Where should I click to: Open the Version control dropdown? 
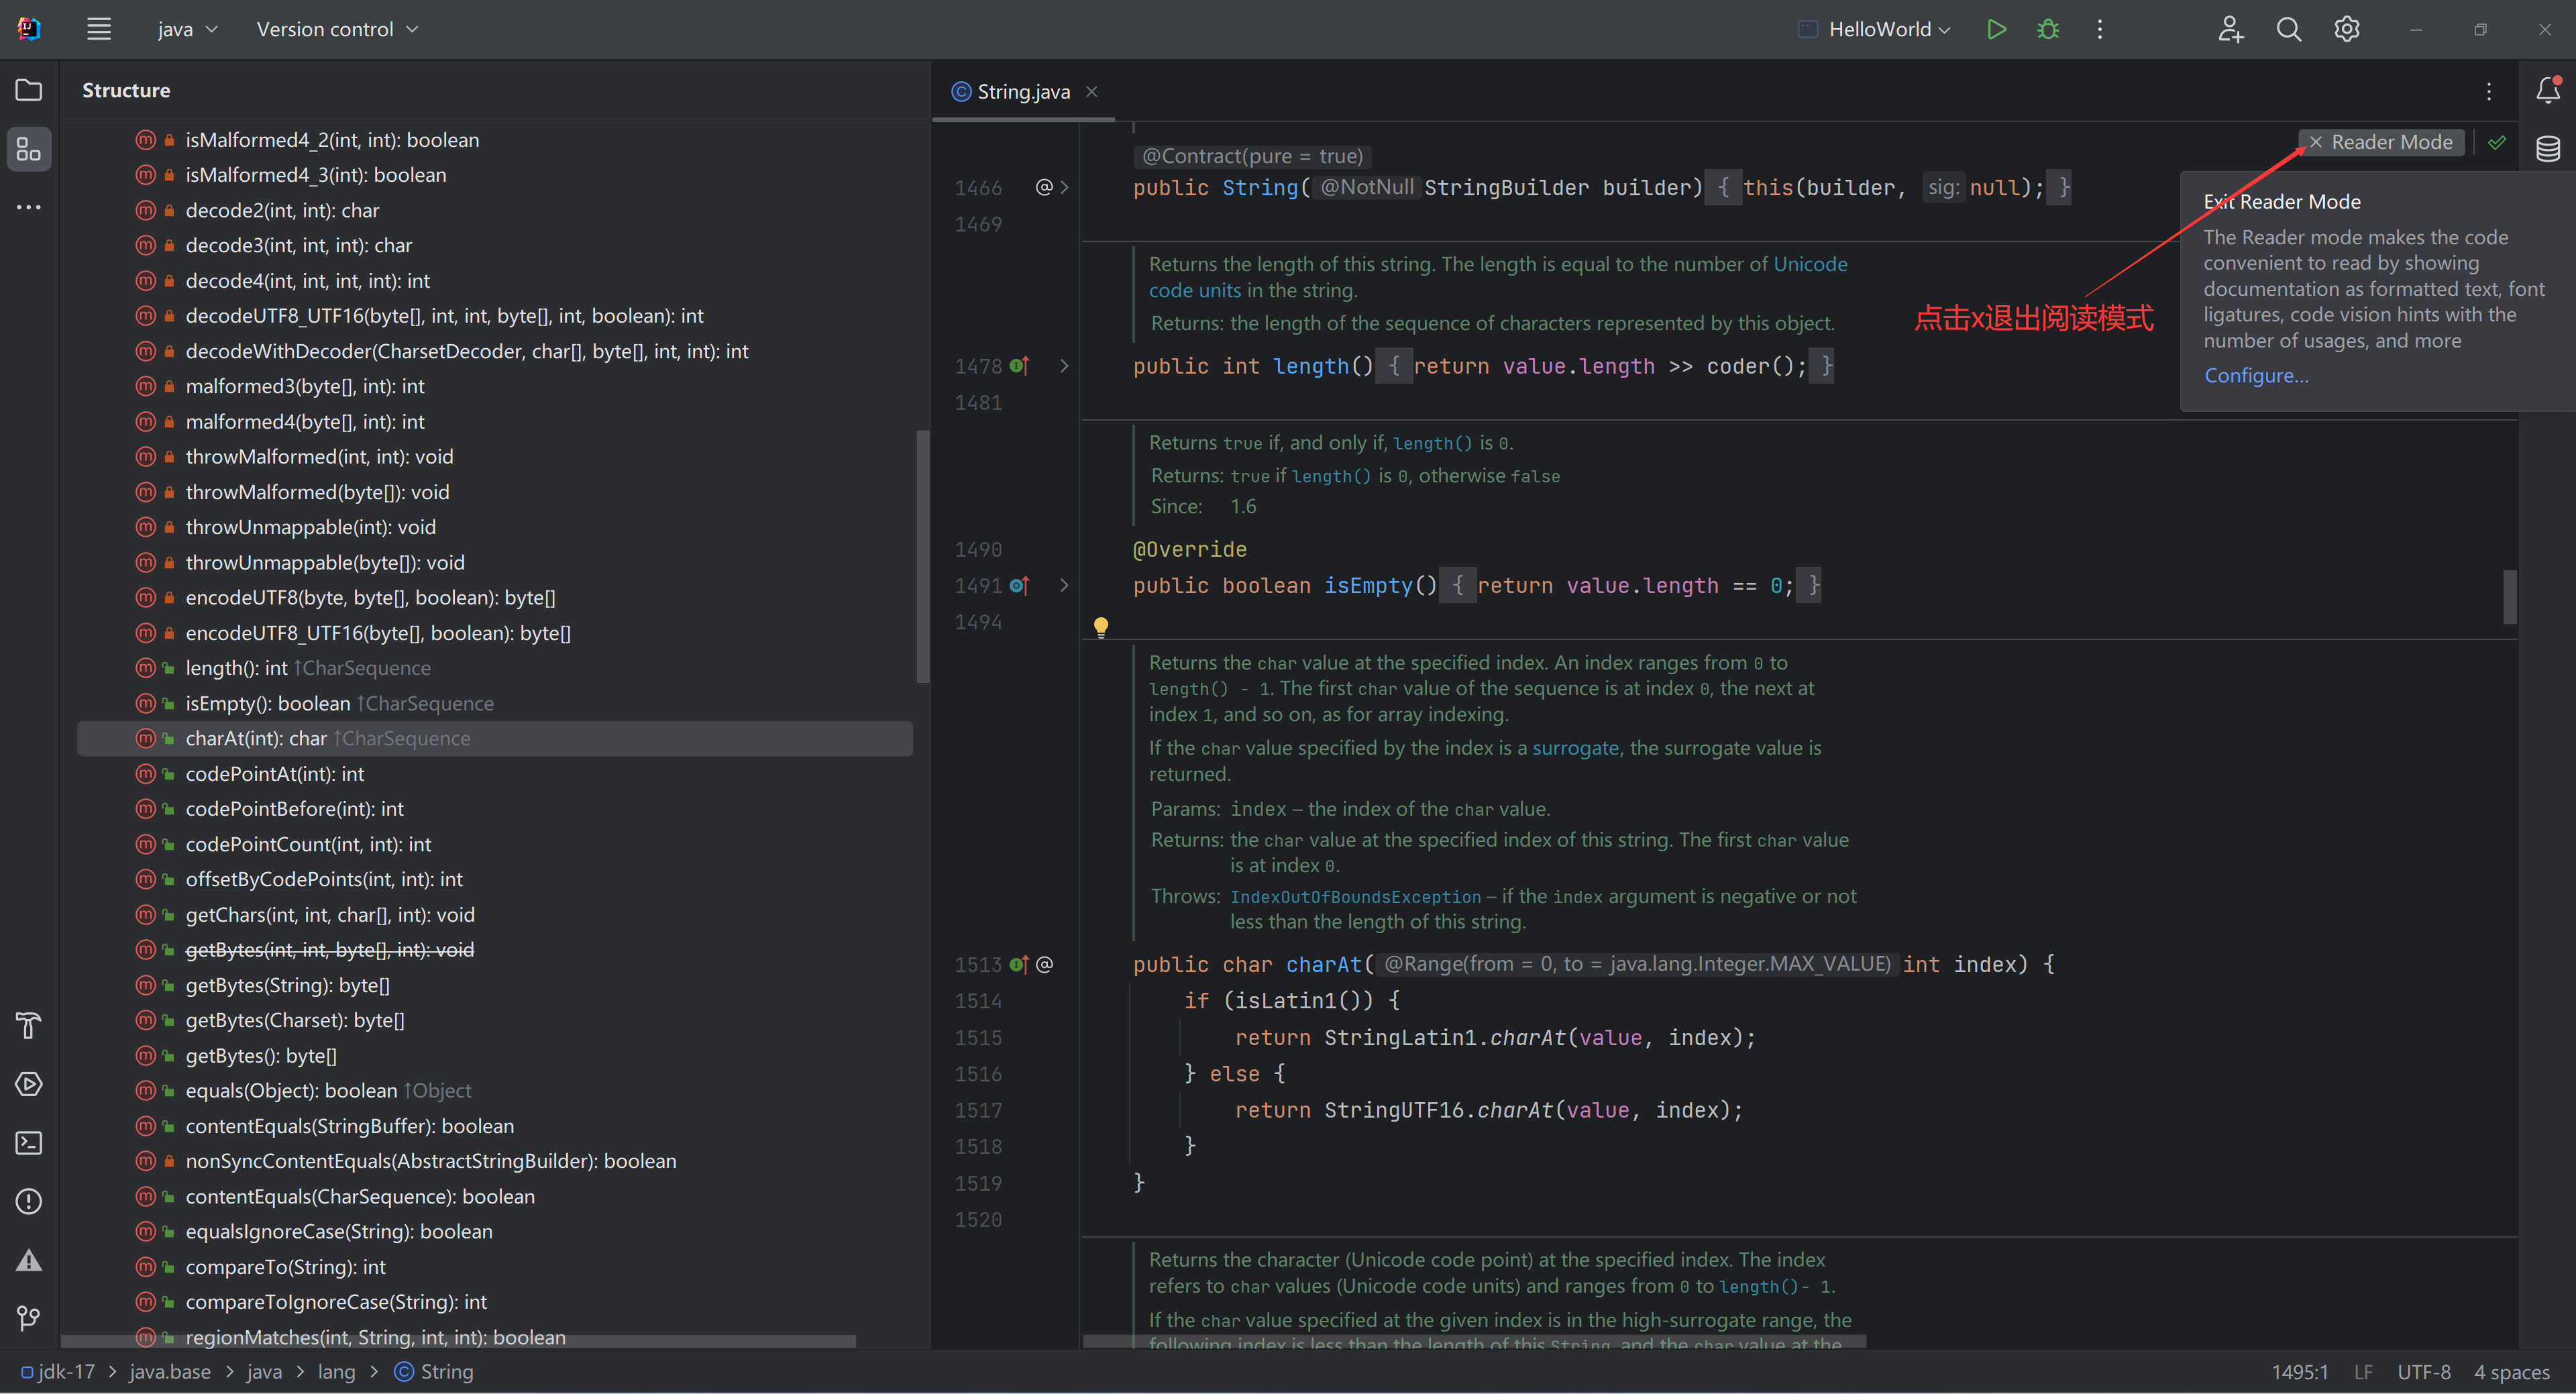point(337,29)
